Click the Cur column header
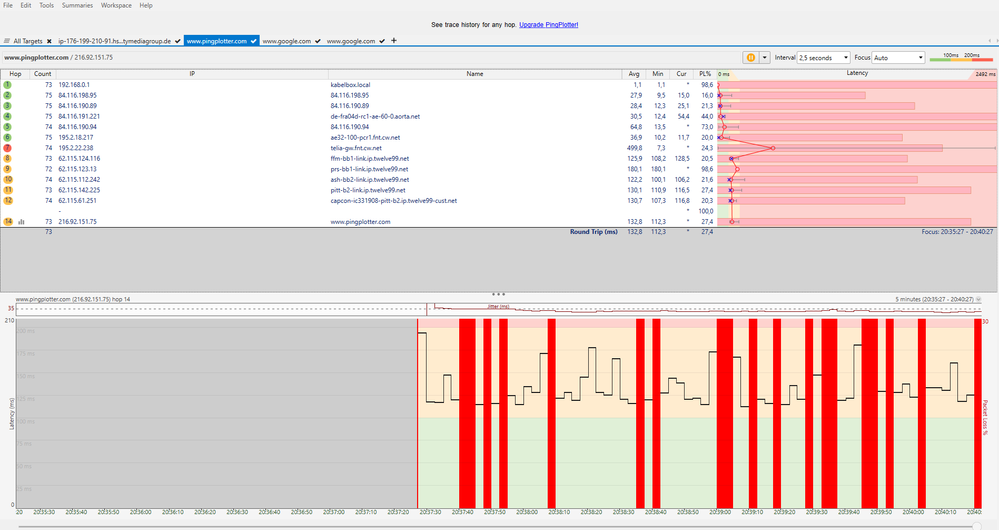Image resolution: width=999 pixels, height=530 pixels. pyautogui.click(x=681, y=74)
